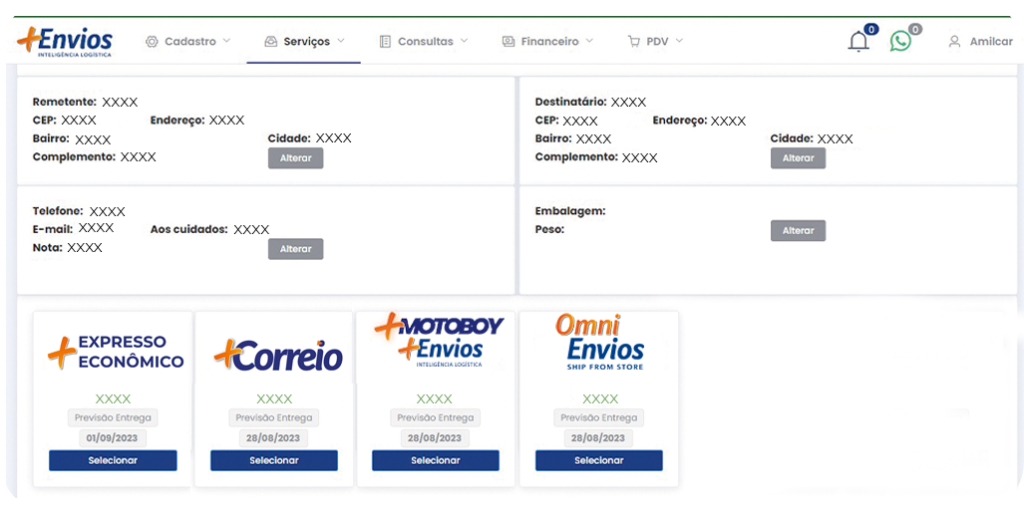1024x513 pixels.
Task: Expand the Consultas menu chevron
Action: pyautogui.click(x=464, y=40)
